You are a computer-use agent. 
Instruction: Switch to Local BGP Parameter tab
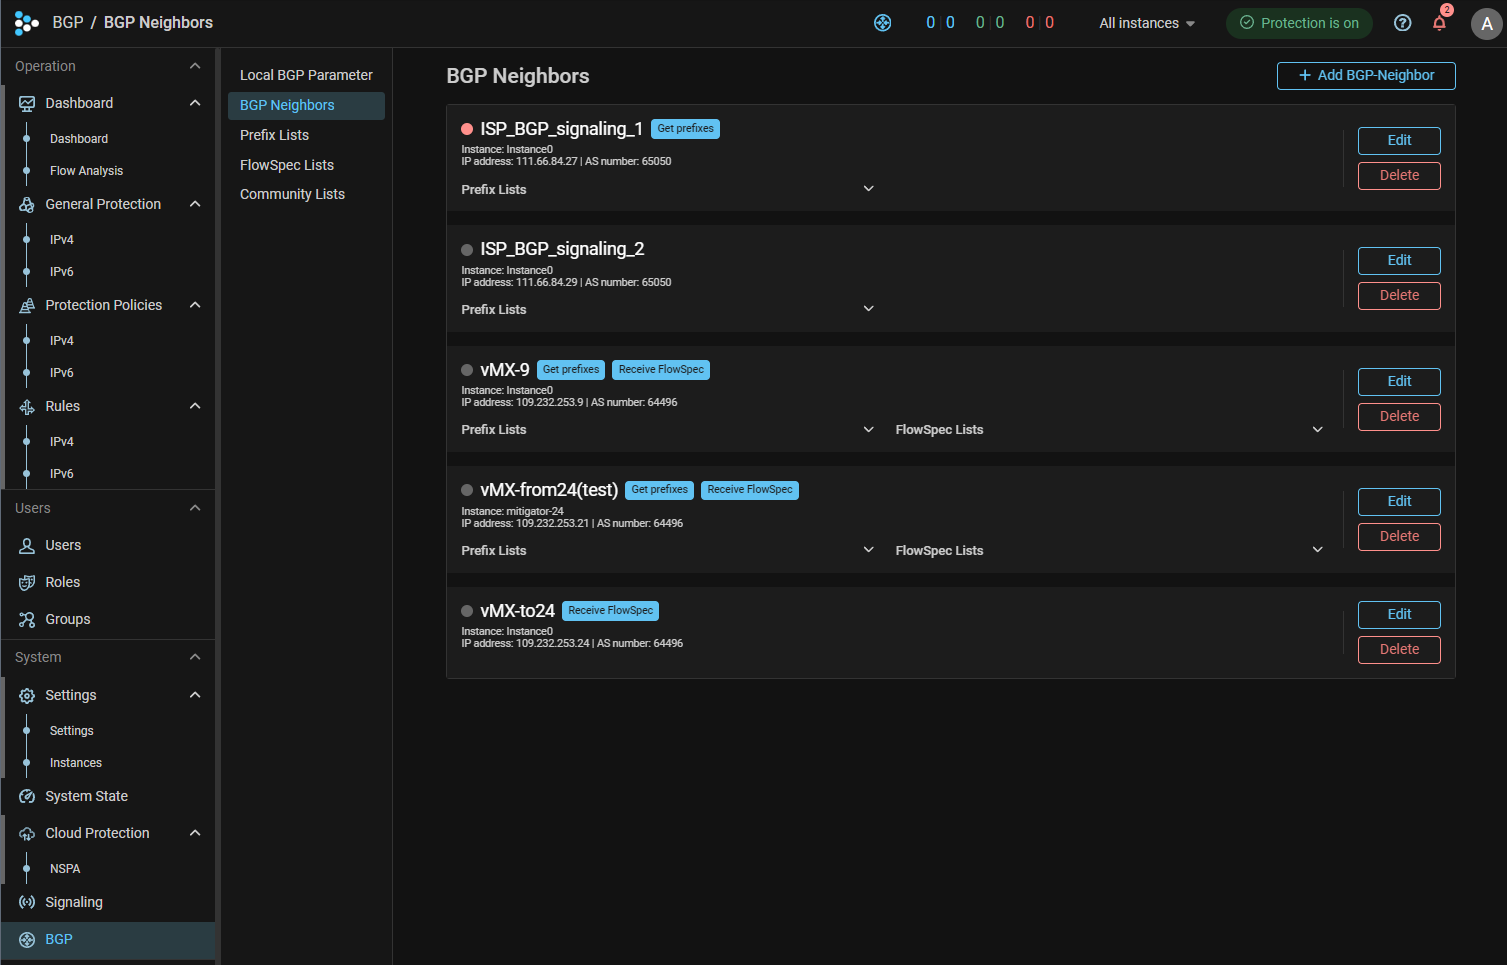pos(306,75)
